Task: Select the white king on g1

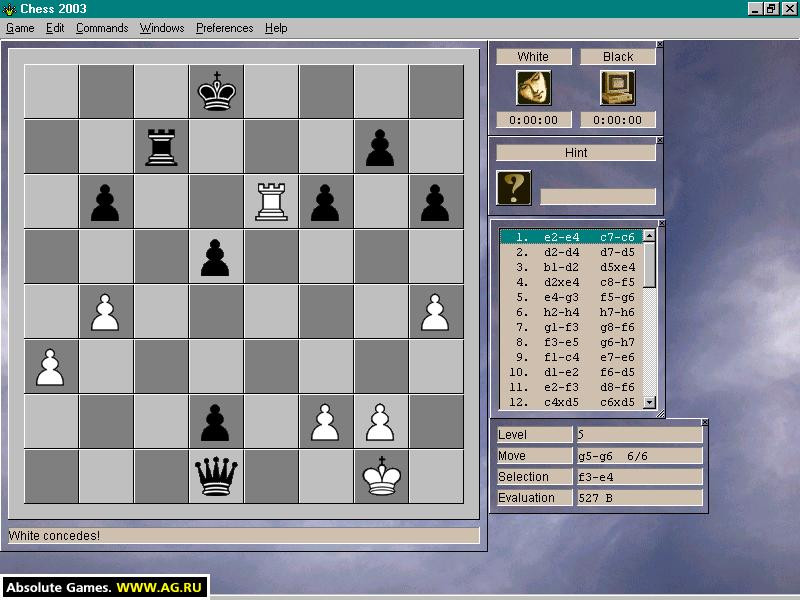Action: [382, 477]
